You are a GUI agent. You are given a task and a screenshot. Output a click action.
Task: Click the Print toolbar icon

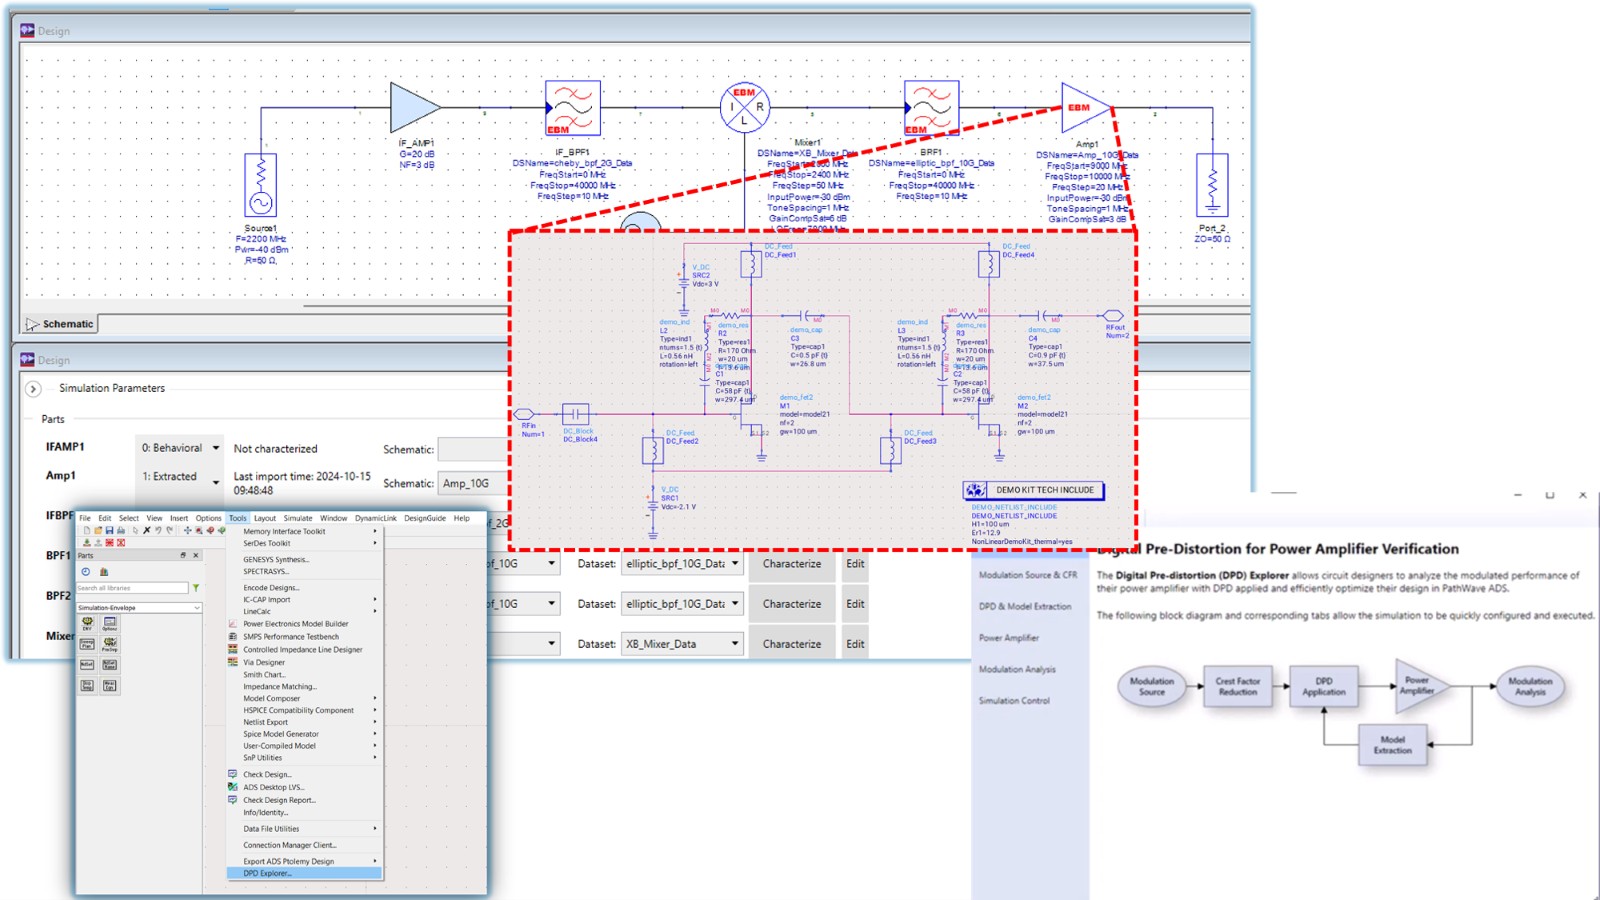121,531
